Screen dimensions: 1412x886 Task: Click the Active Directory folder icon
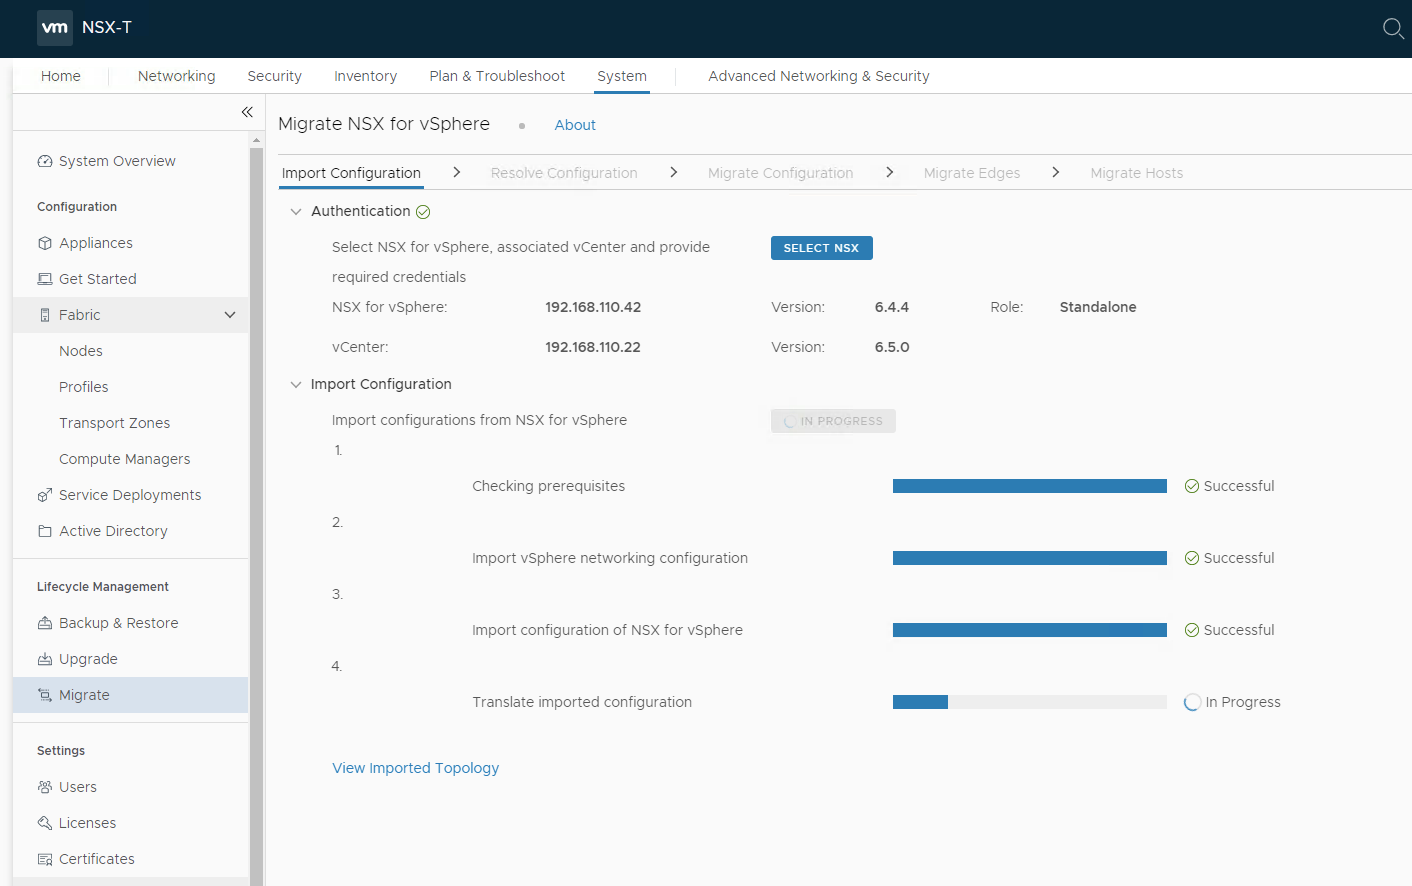[45, 531]
